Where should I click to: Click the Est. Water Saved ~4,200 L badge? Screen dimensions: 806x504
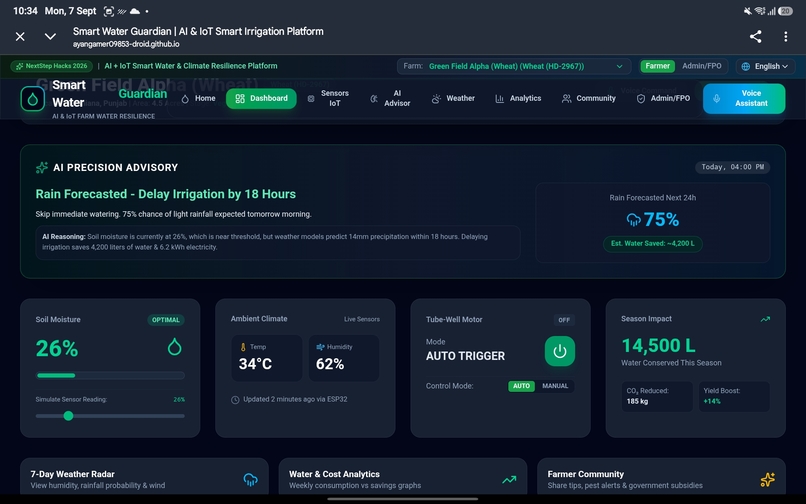(x=652, y=244)
